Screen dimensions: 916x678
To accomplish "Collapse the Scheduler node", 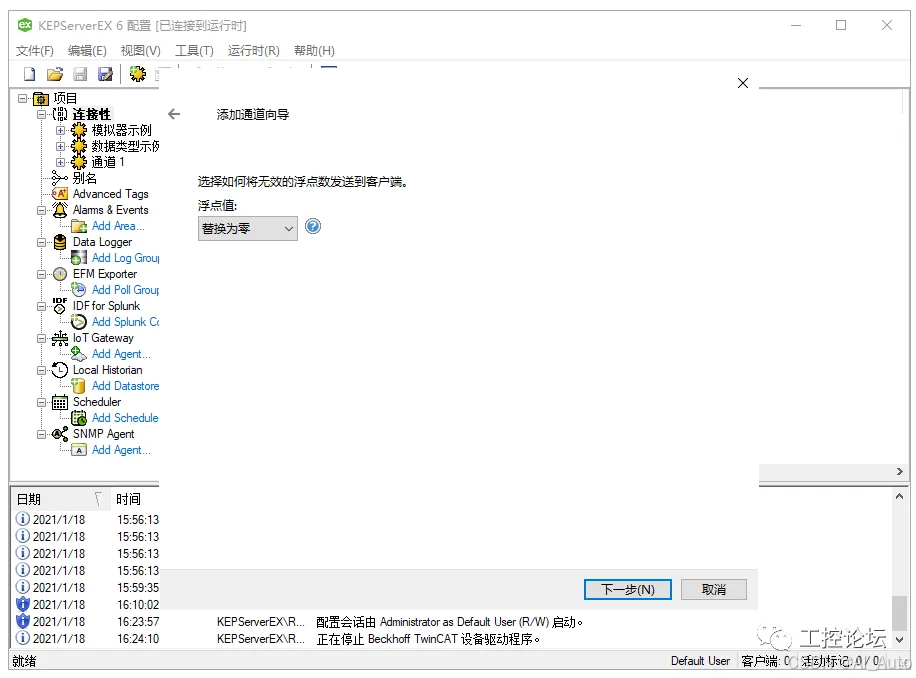I will [x=41, y=402].
